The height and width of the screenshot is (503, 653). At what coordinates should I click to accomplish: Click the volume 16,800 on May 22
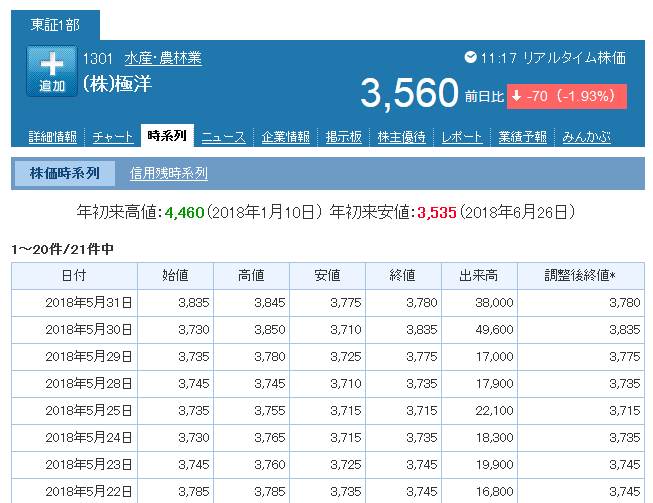tap(494, 492)
